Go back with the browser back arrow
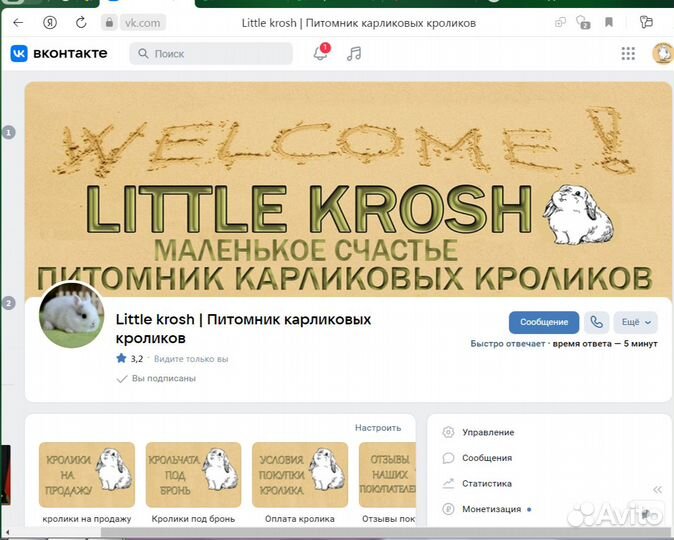The width and height of the screenshot is (674, 540). tap(18, 23)
